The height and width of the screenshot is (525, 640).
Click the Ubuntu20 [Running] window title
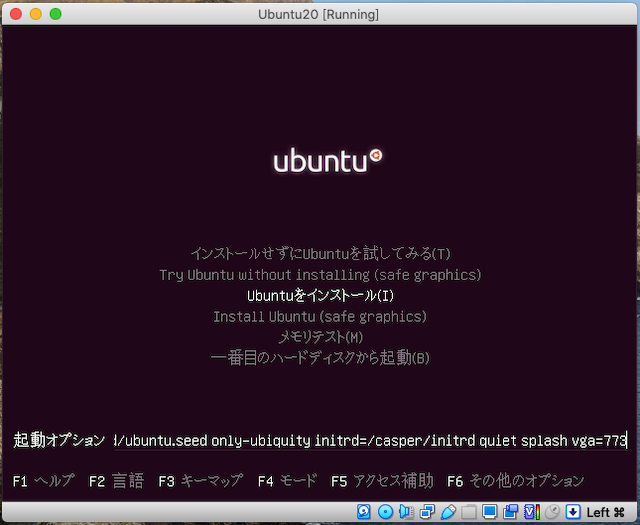click(x=318, y=14)
